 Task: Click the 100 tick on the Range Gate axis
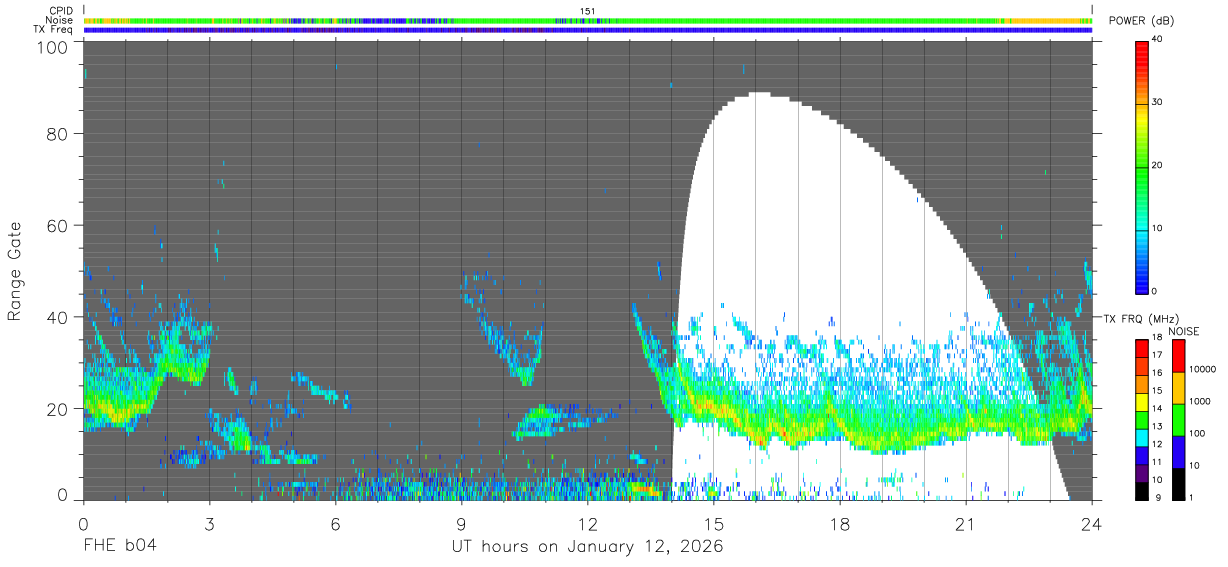click(53, 47)
